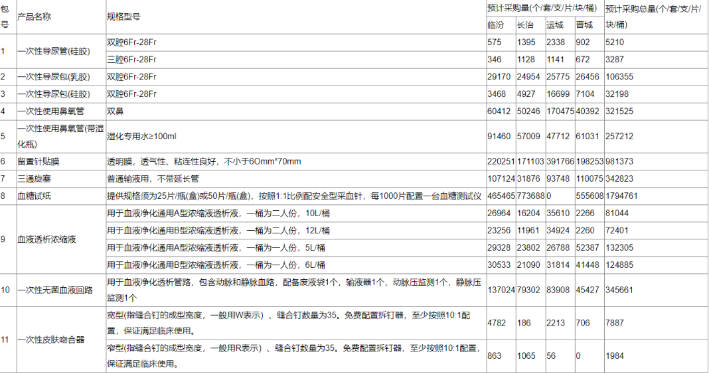
Task: Click the 一次性导尿管(硅胶) product cell
Action: point(54,51)
